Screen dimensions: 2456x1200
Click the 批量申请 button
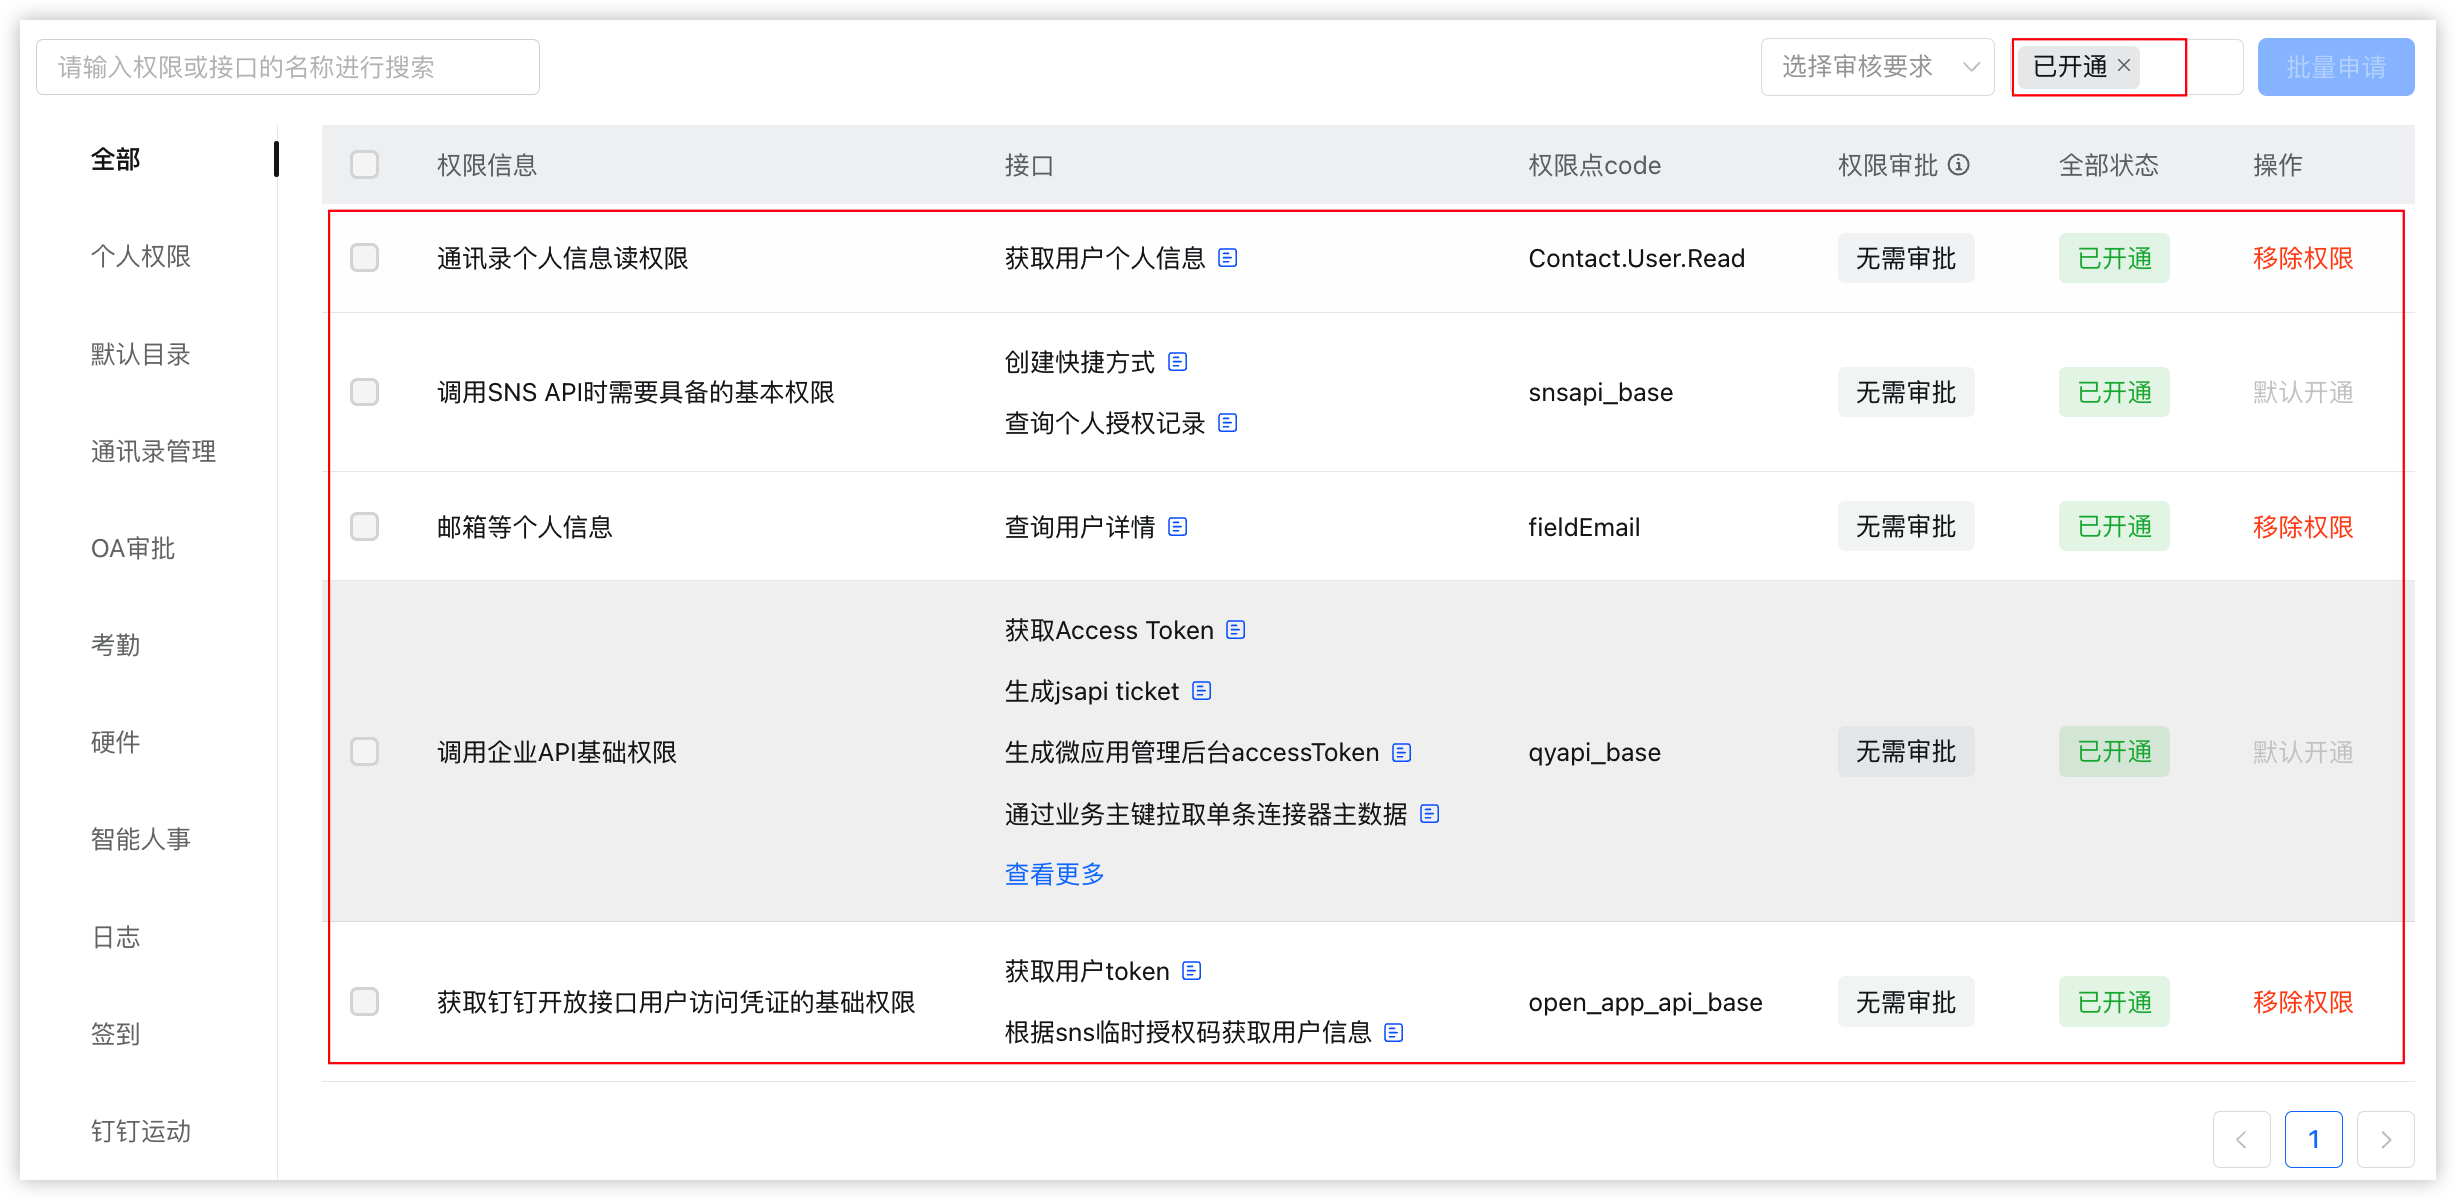2336,67
